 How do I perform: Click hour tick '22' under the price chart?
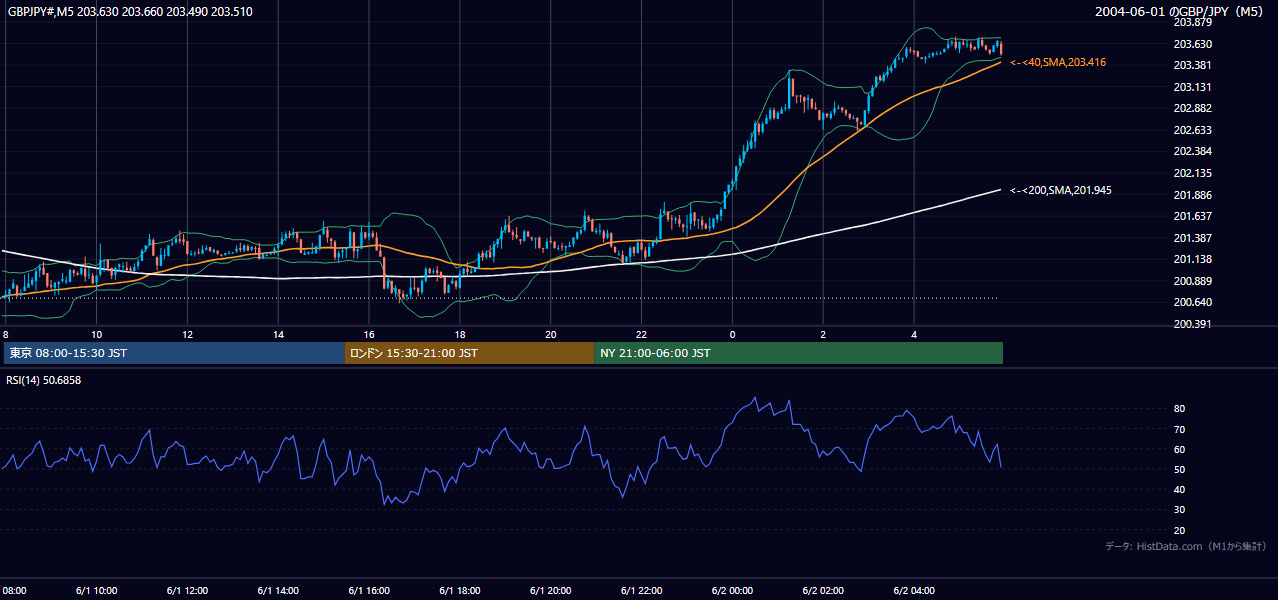coord(641,334)
